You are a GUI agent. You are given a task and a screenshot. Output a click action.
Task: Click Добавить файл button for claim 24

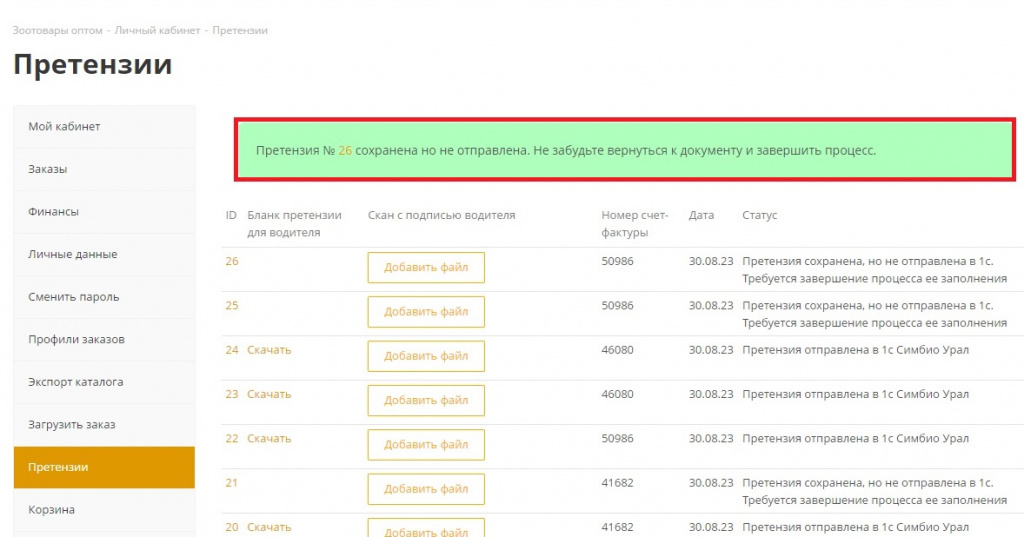coord(426,356)
